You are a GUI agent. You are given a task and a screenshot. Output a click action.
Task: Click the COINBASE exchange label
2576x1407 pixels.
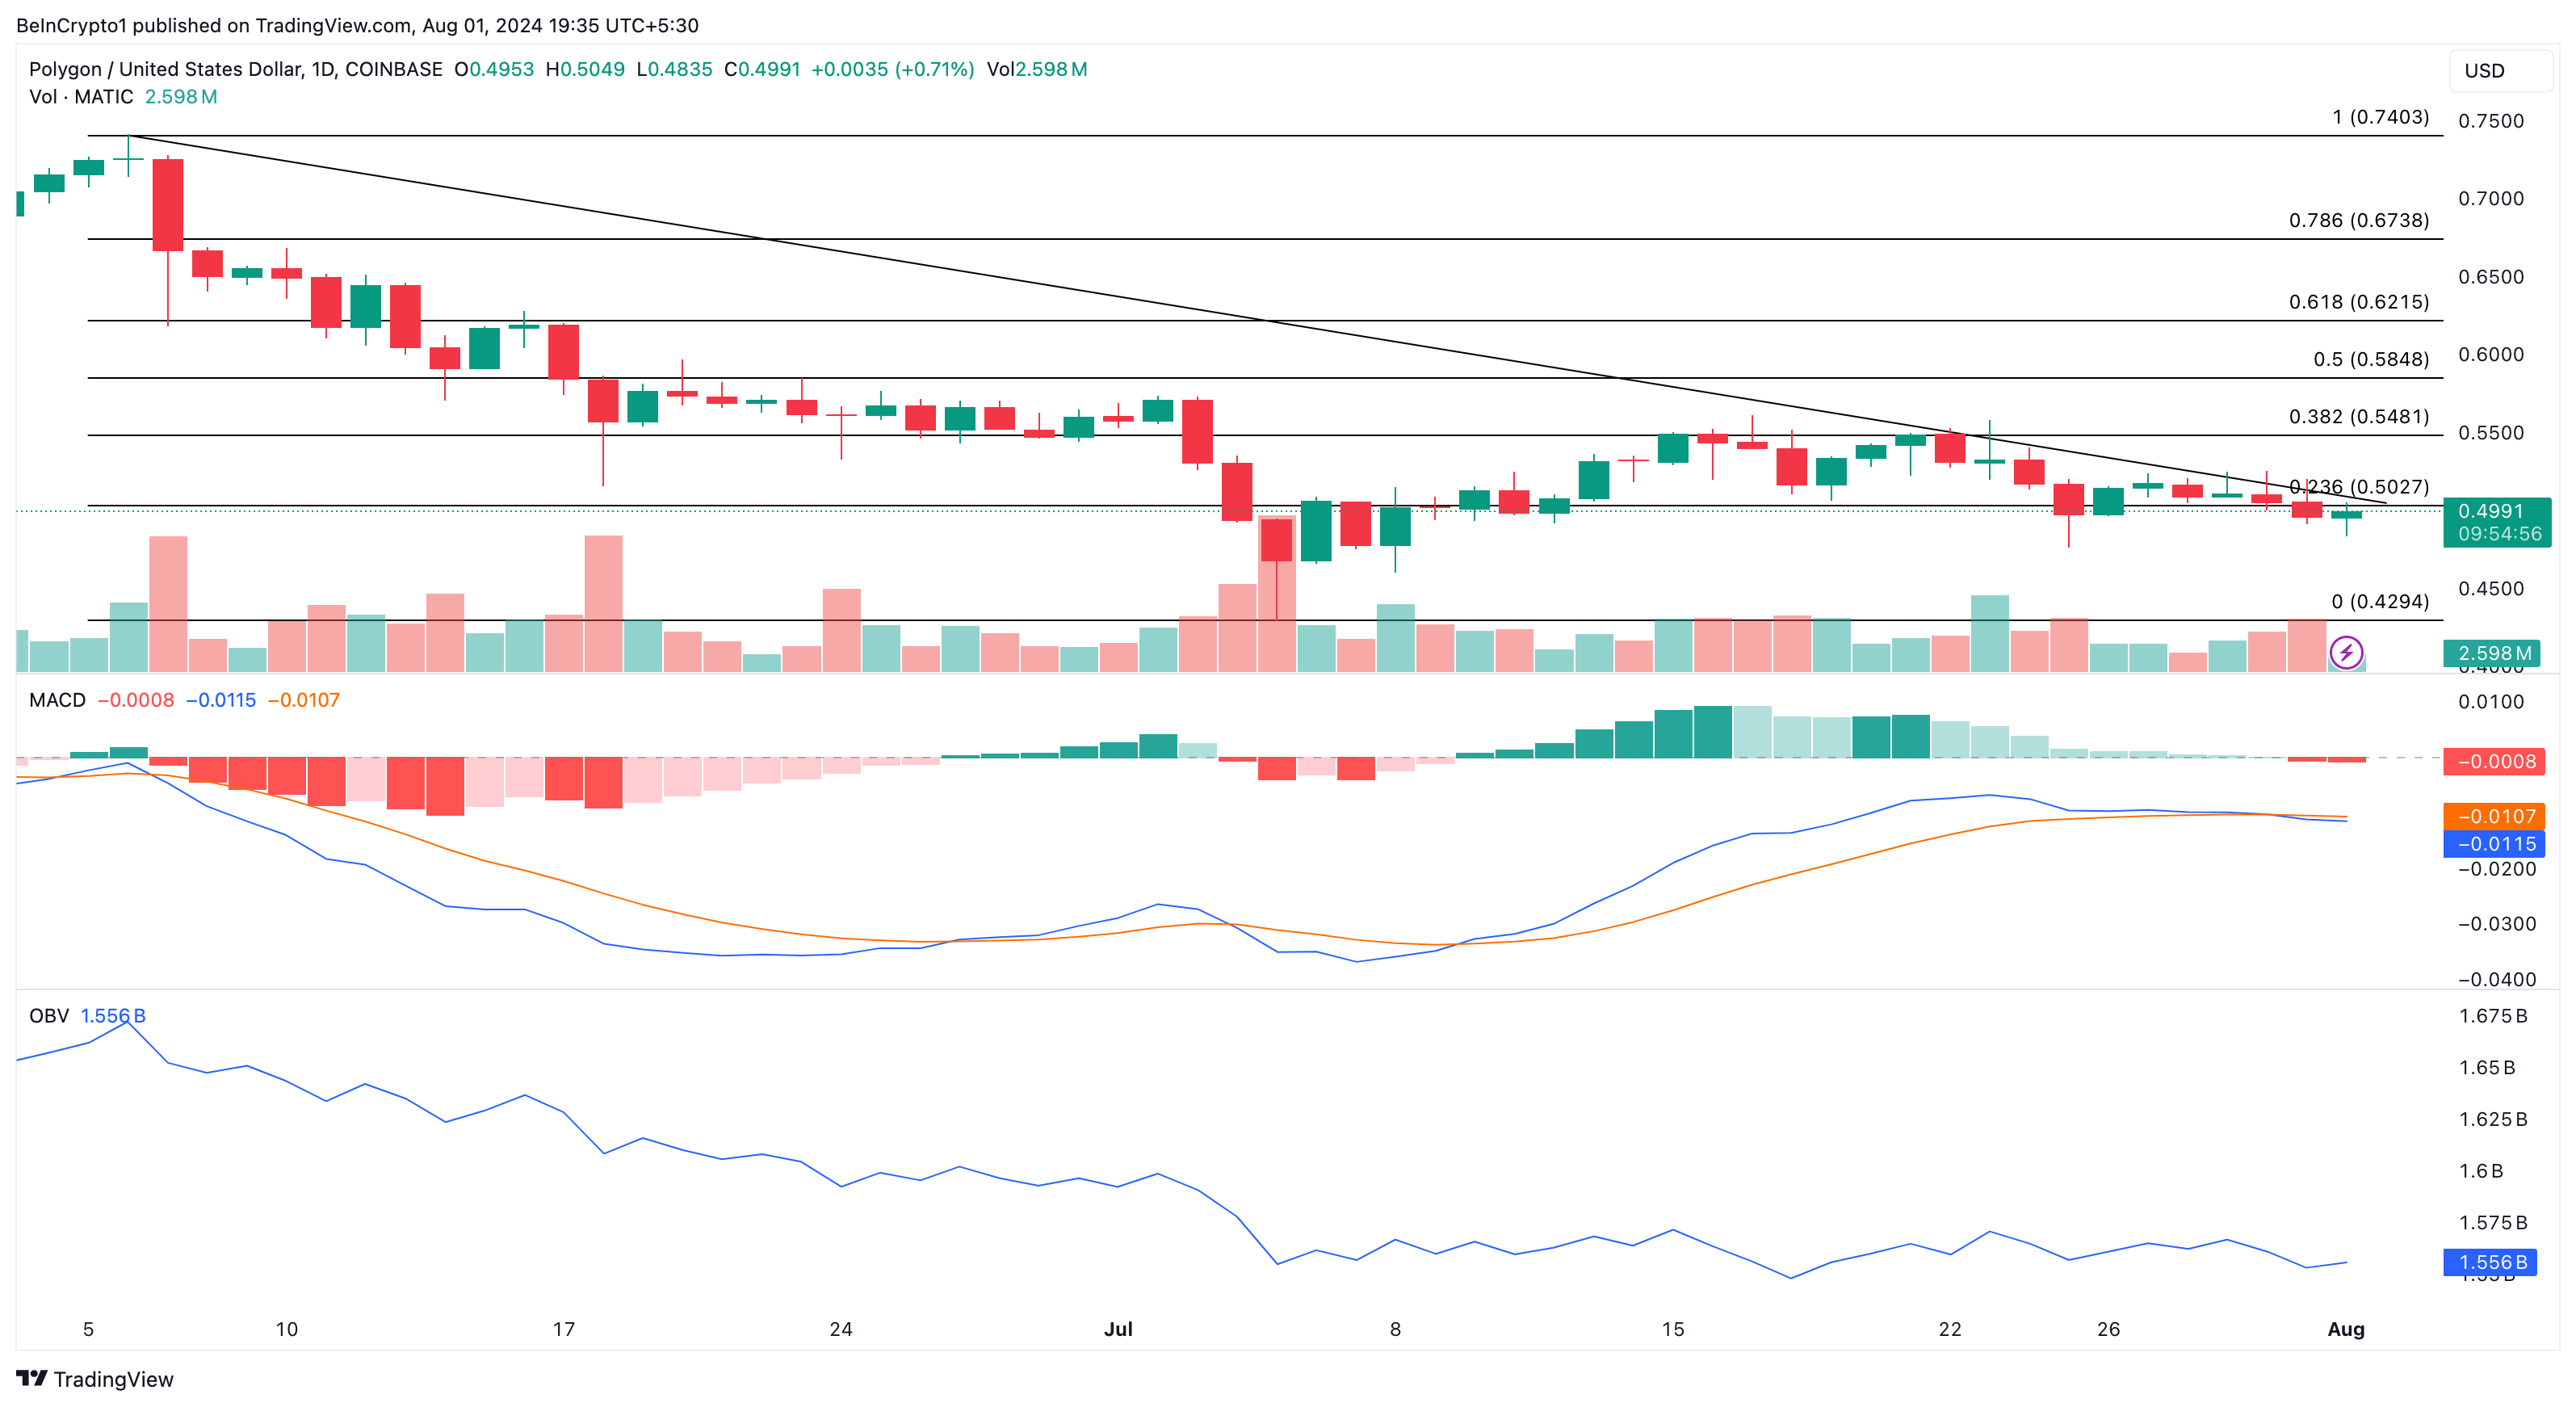[x=398, y=69]
